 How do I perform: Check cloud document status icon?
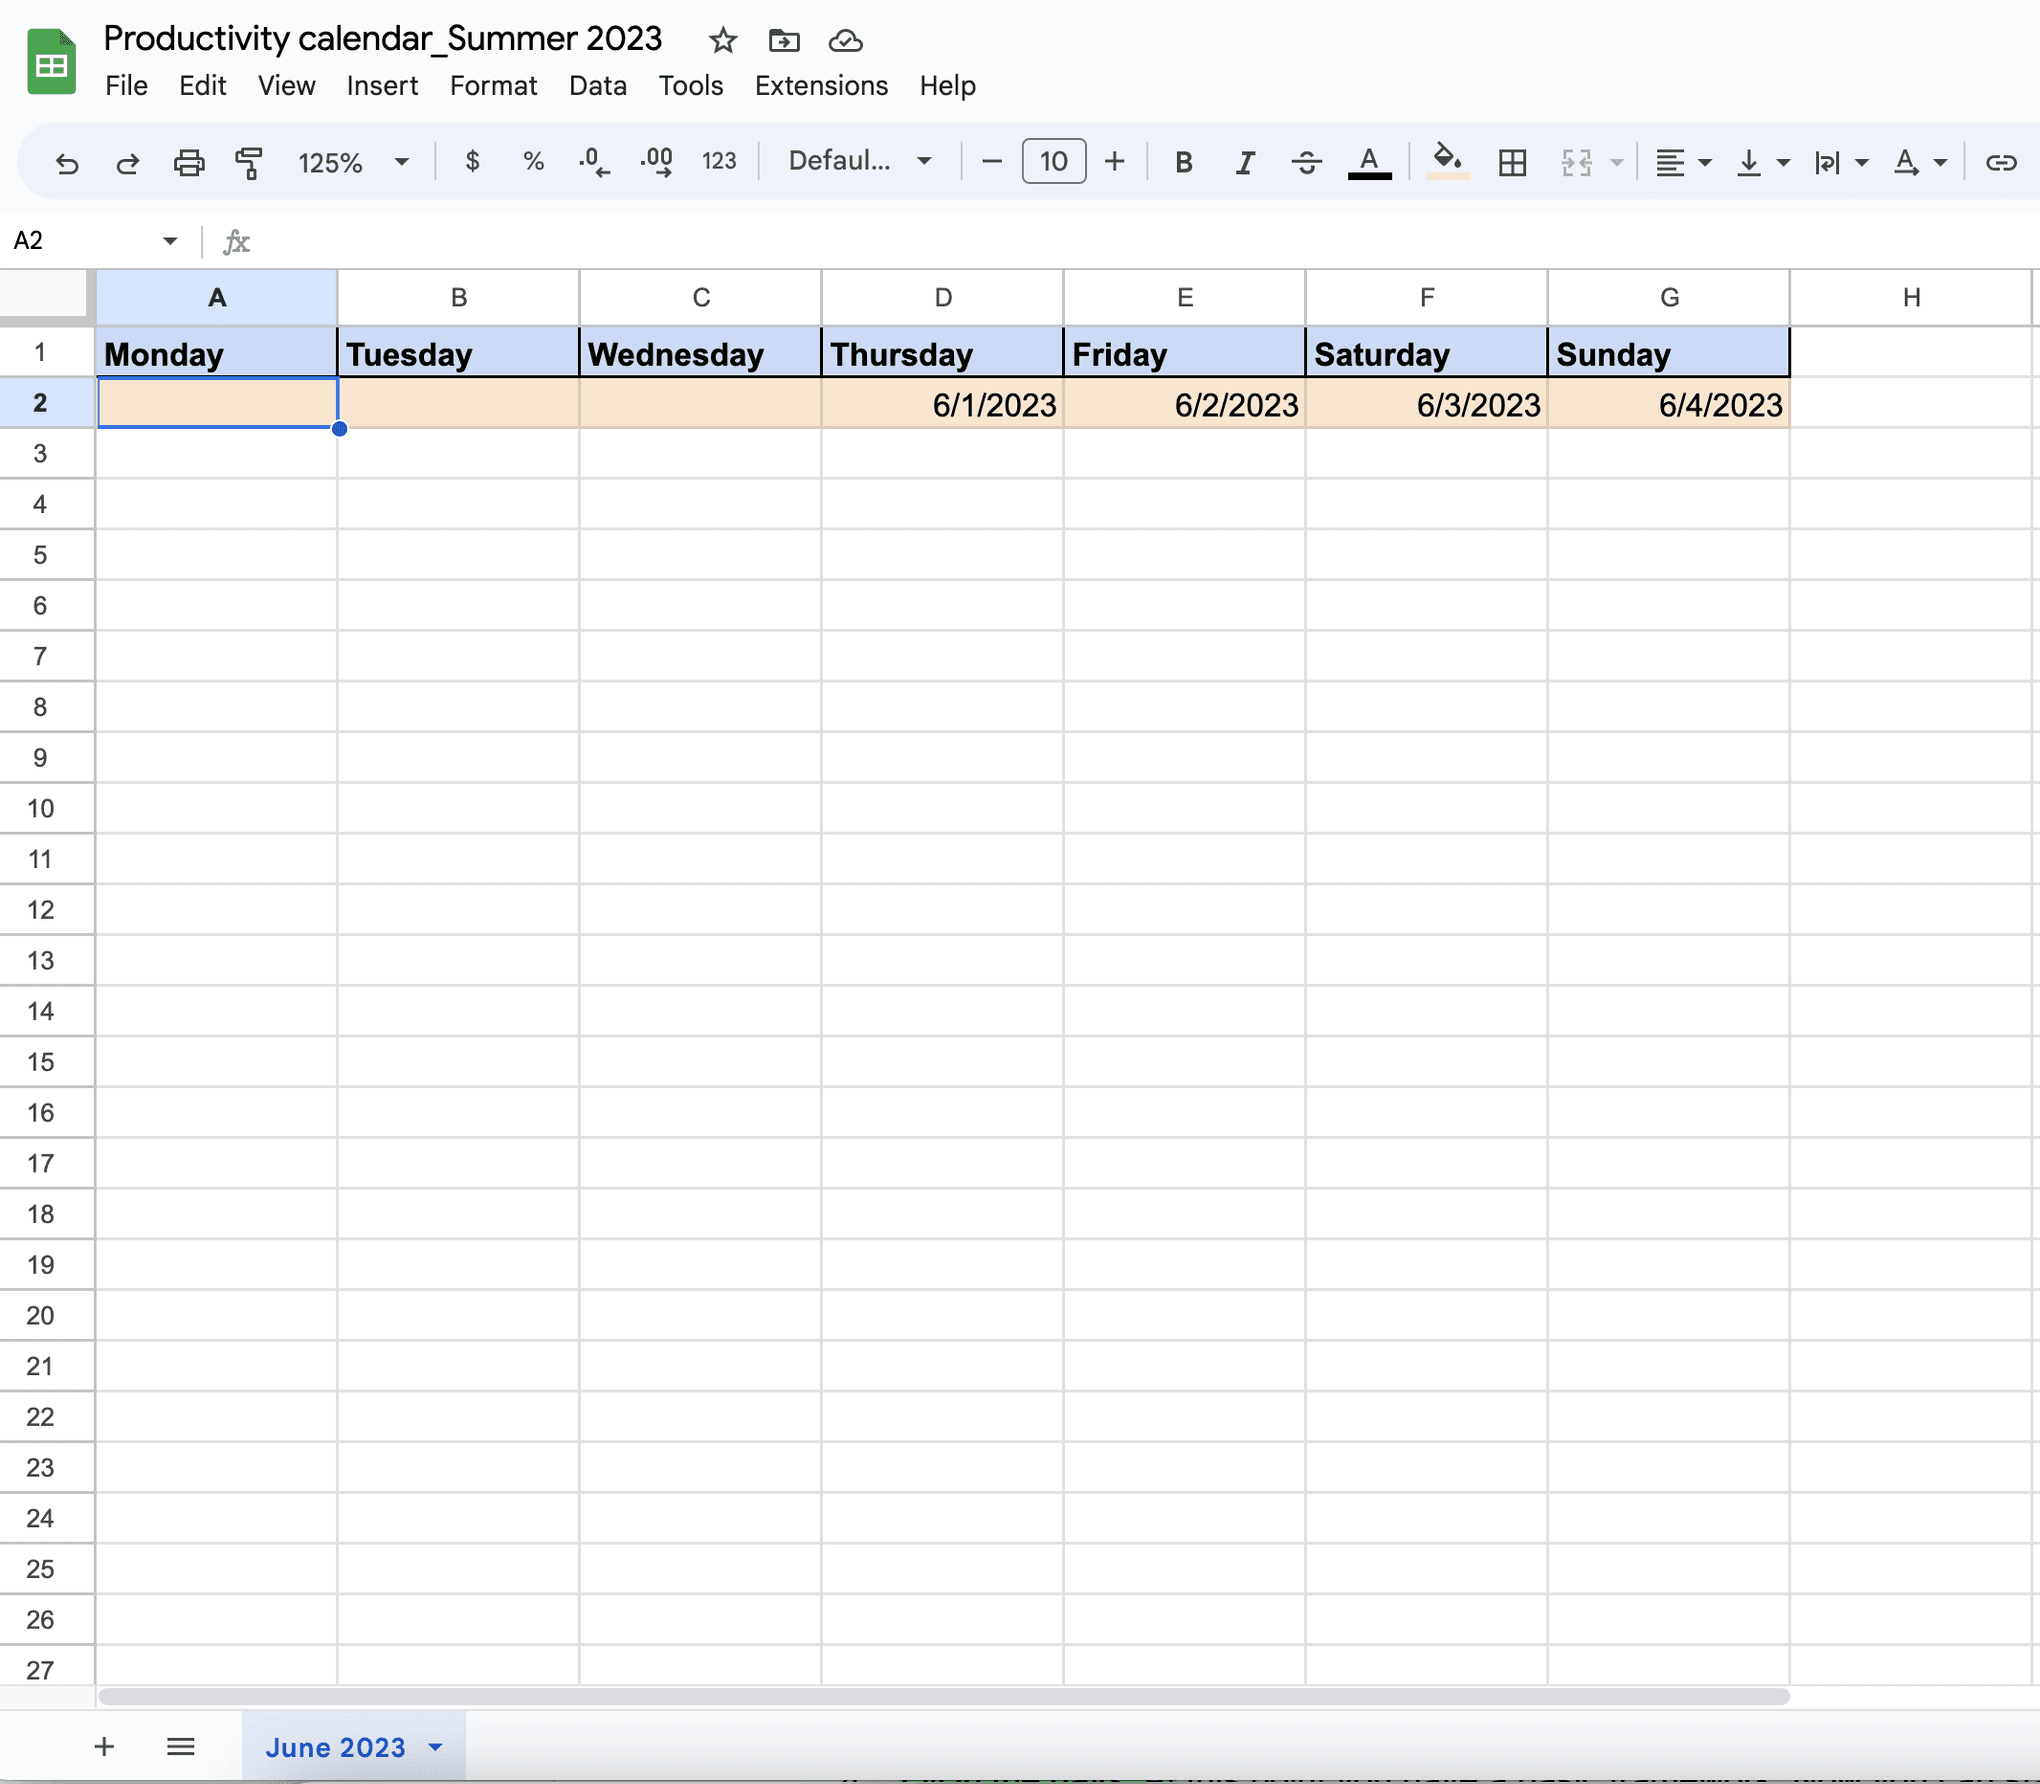(846, 40)
